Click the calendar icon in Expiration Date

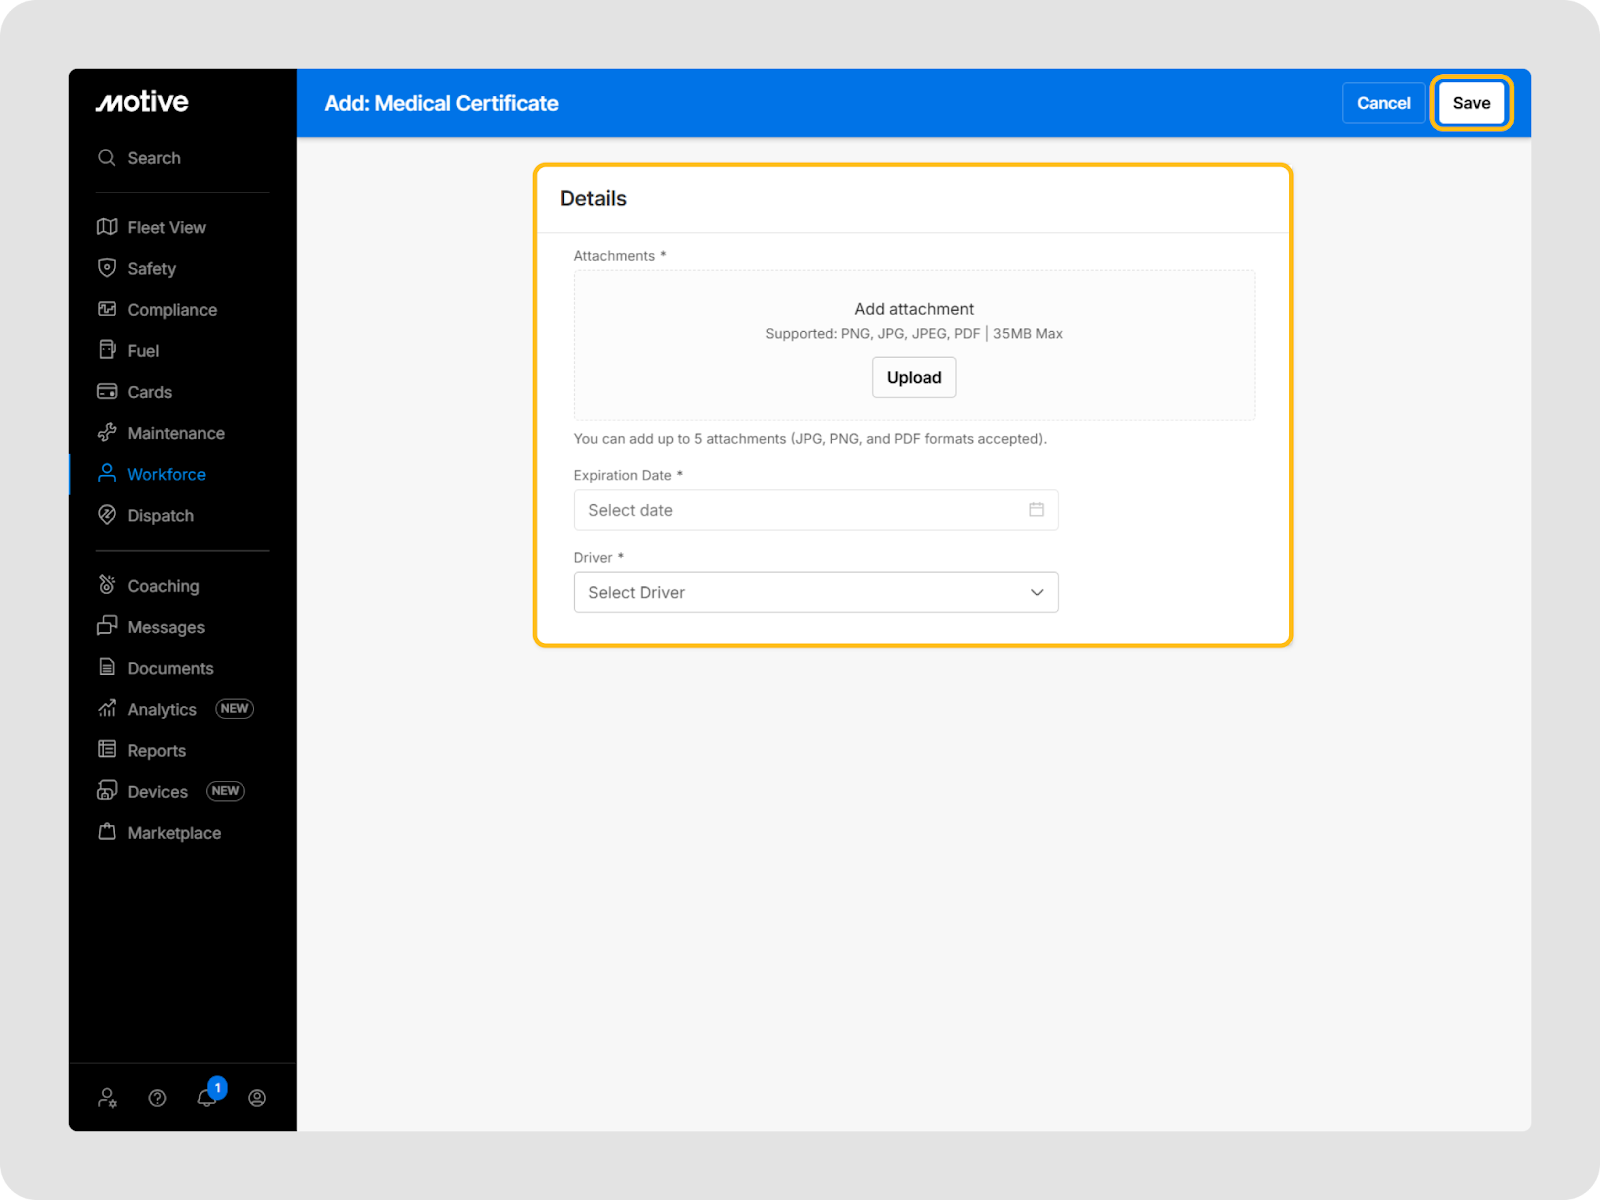click(x=1036, y=510)
